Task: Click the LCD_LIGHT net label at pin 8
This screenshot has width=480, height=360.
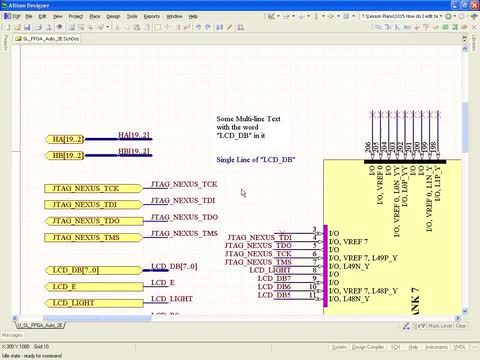Action: 270,270
